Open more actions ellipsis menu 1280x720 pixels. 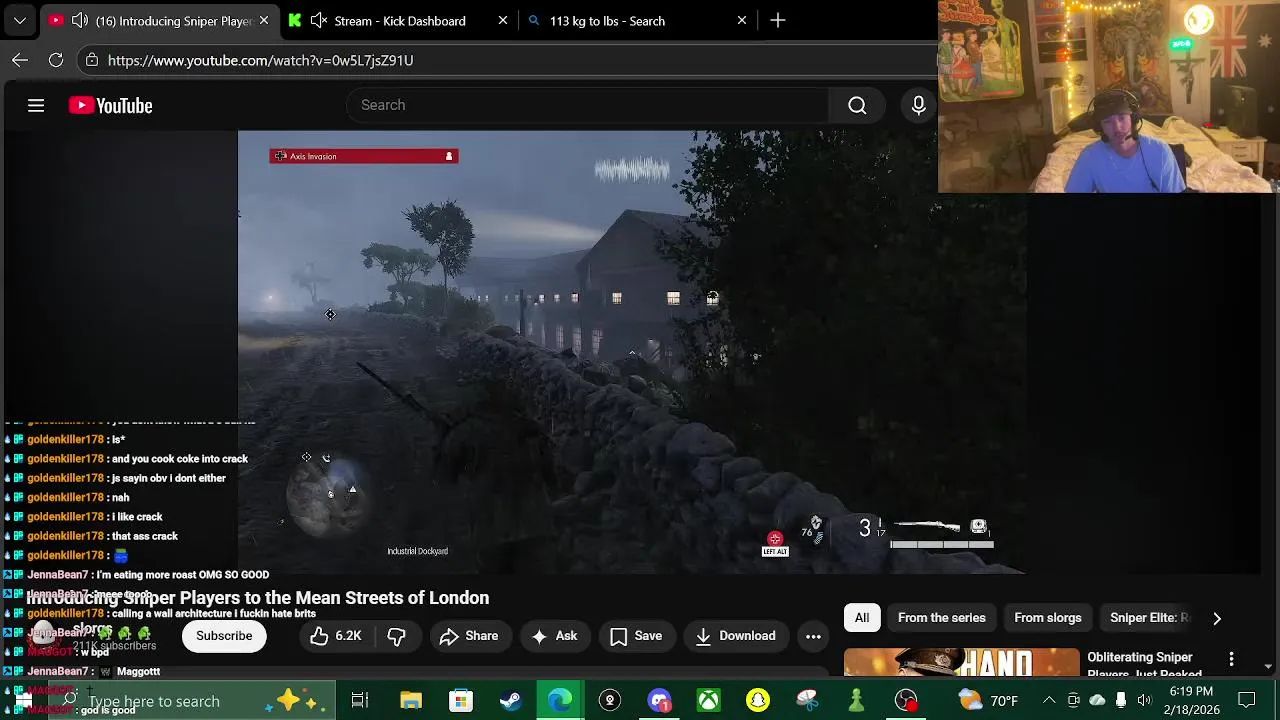(813, 636)
